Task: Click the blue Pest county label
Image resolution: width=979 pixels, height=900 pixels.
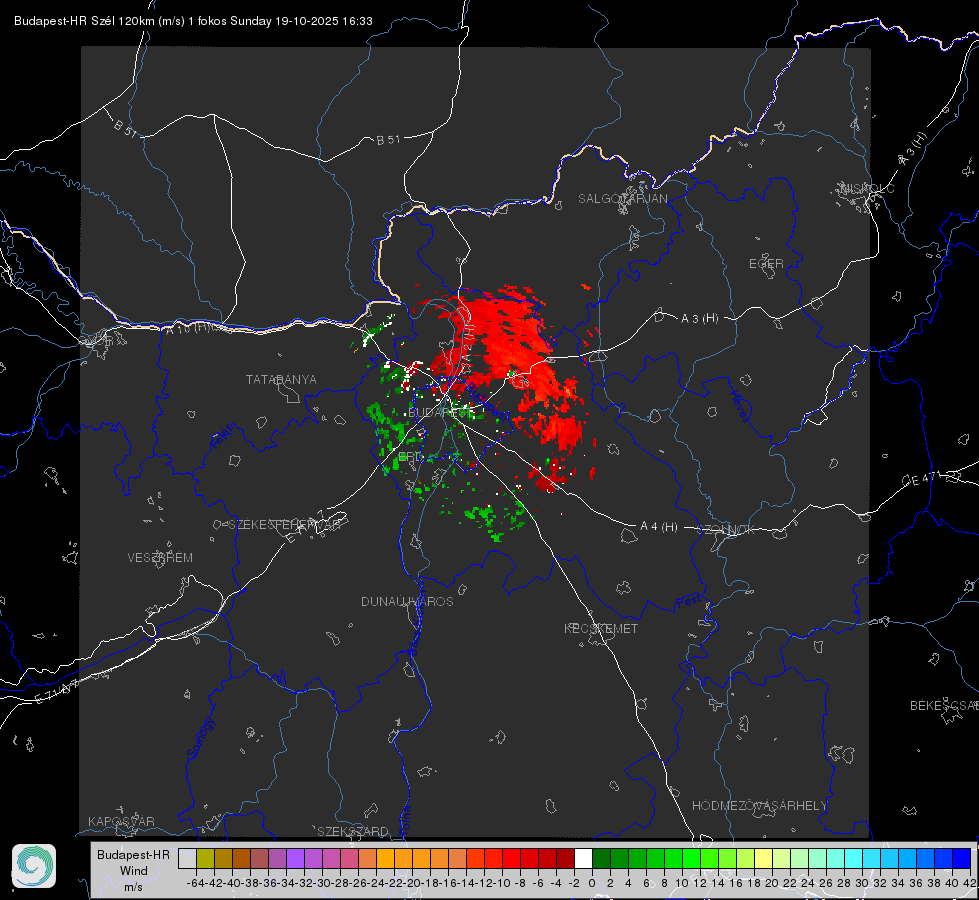Action: [688, 602]
